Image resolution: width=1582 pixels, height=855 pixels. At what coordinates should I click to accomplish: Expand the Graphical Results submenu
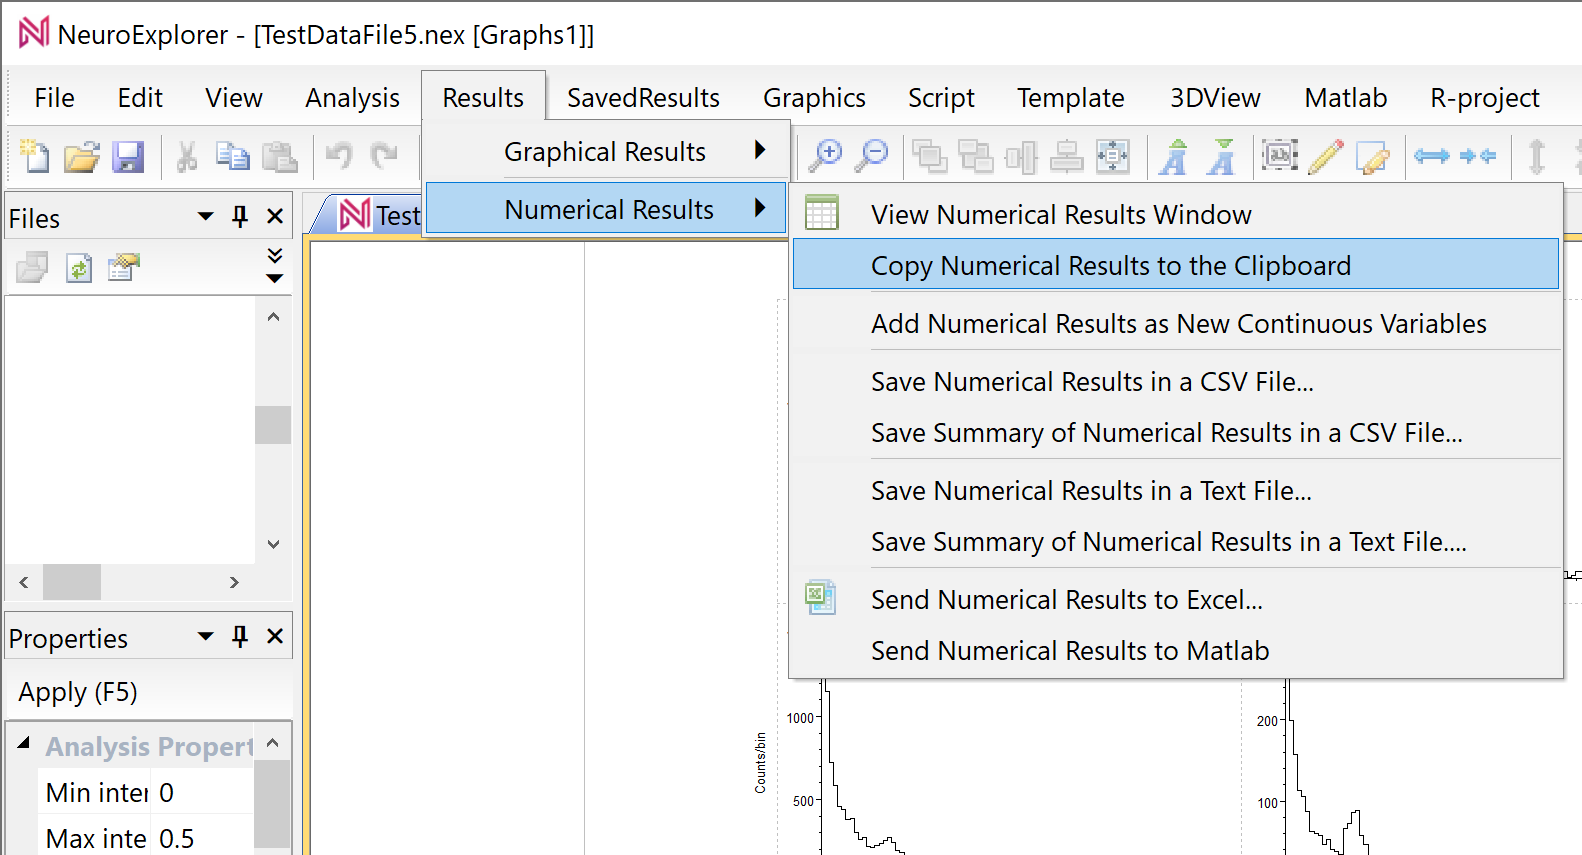click(x=606, y=152)
